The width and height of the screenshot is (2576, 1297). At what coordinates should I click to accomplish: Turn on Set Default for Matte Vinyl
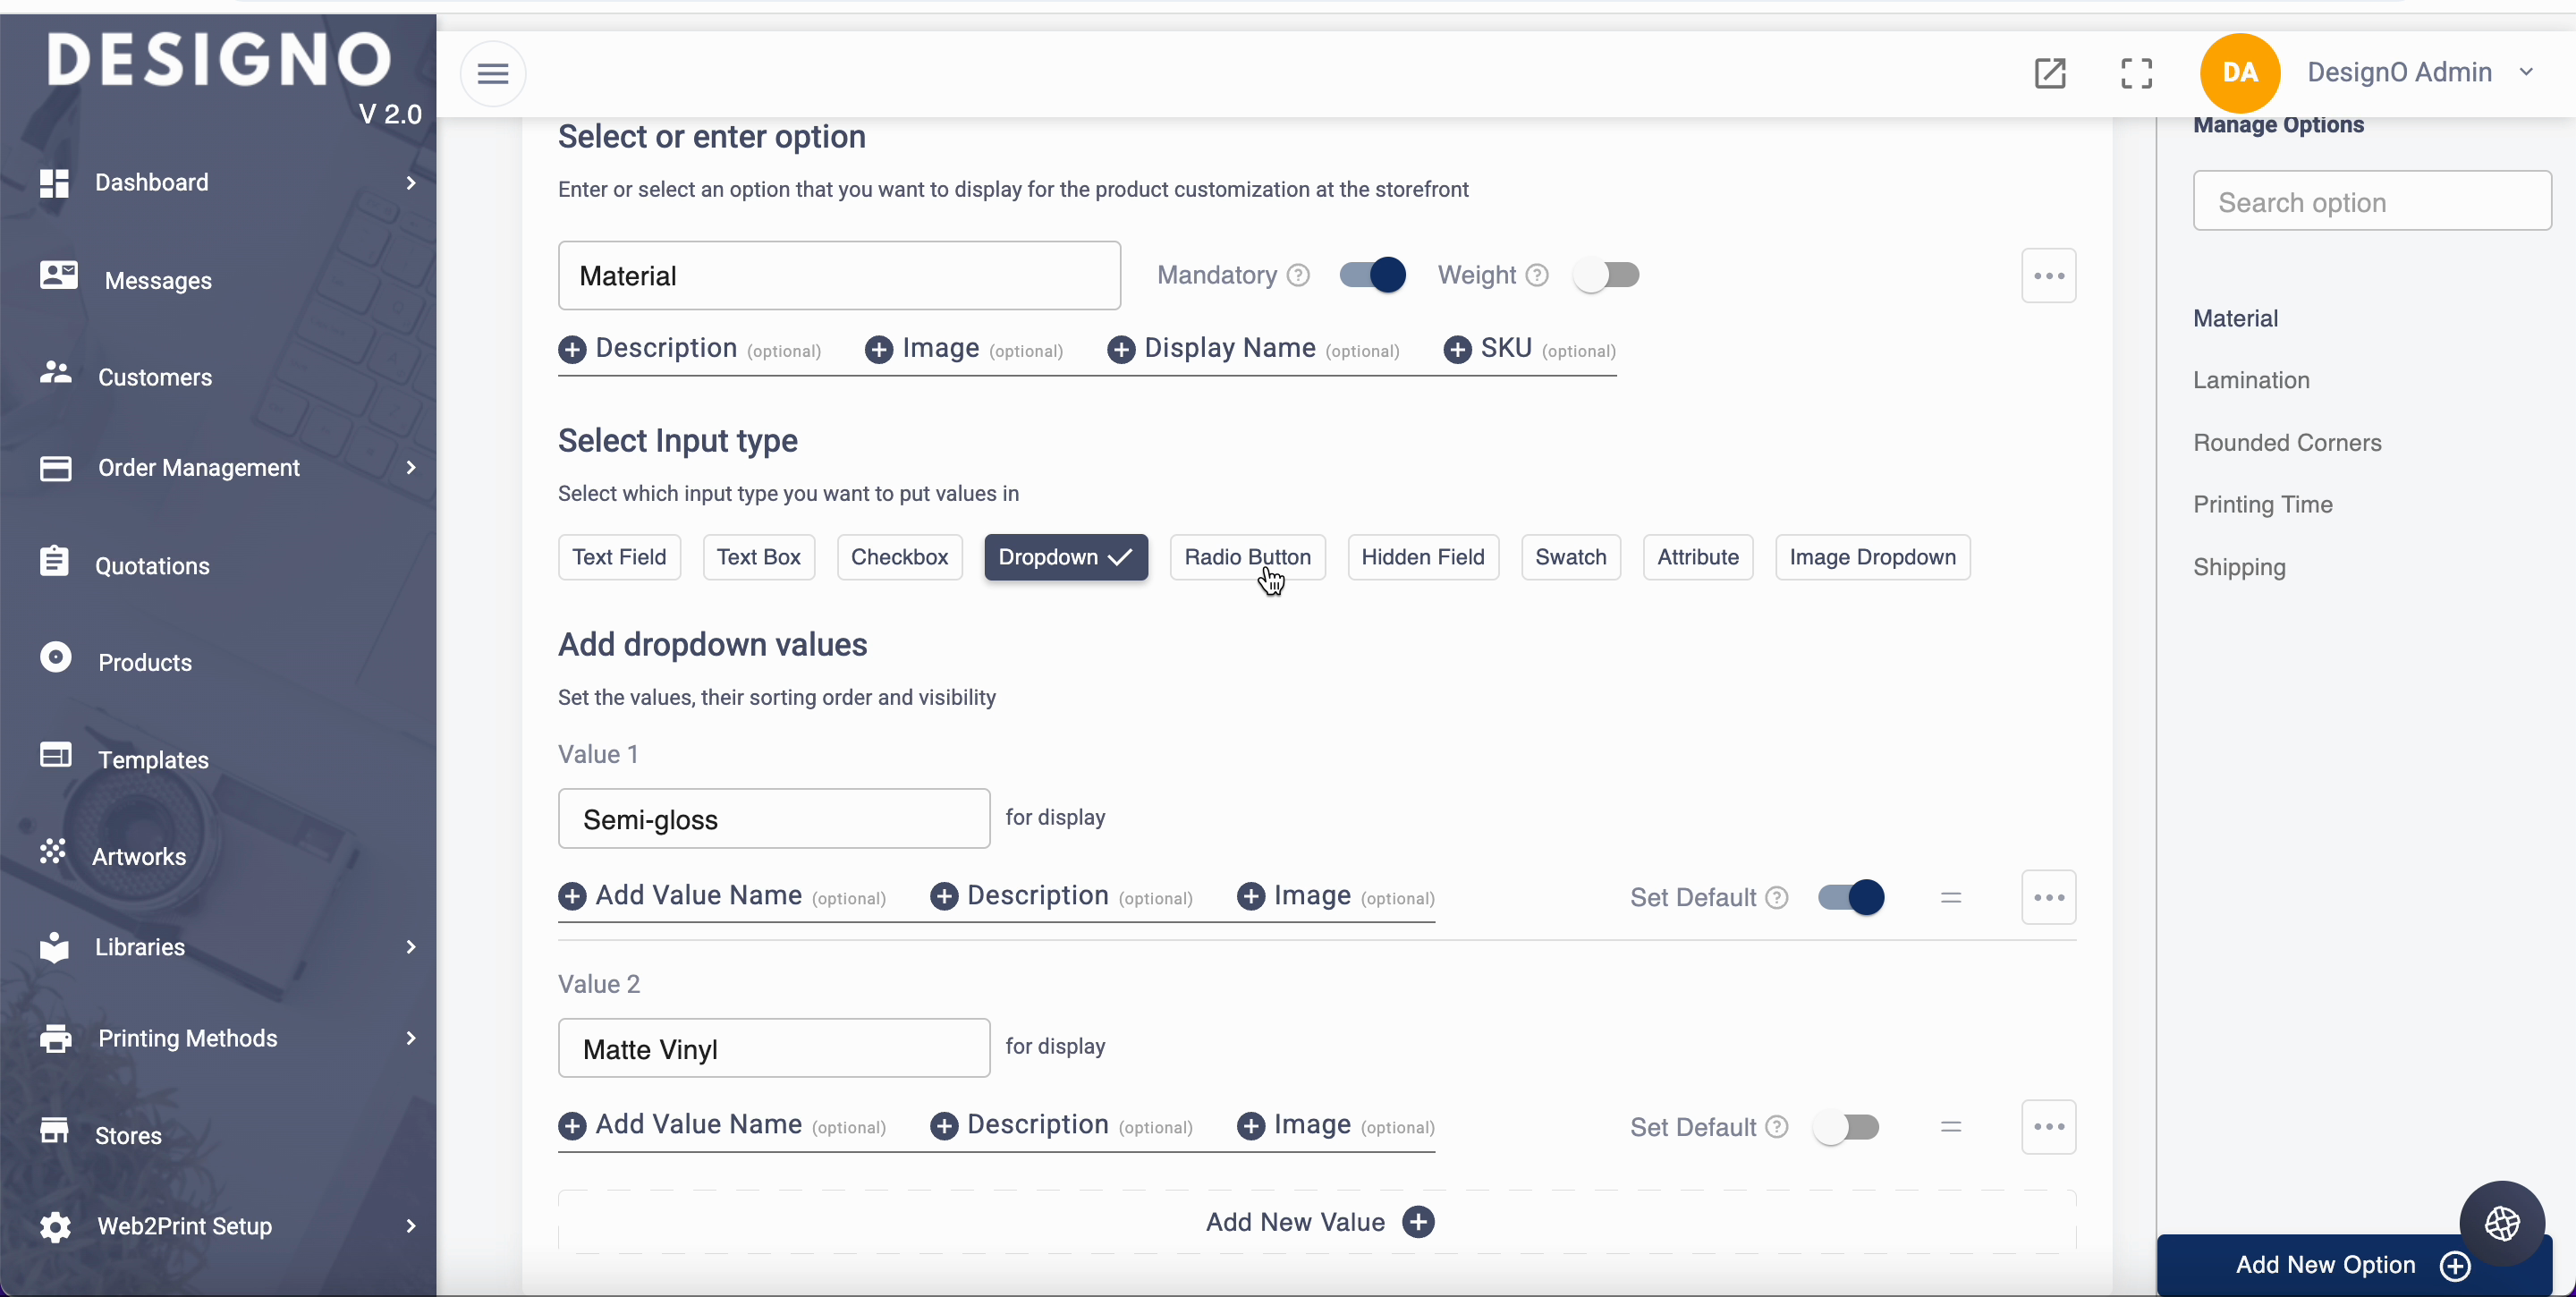click(1847, 1127)
